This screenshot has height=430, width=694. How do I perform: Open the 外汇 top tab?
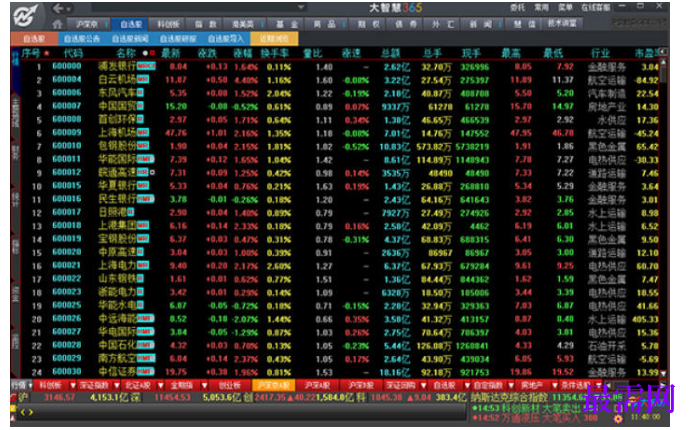point(443,24)
